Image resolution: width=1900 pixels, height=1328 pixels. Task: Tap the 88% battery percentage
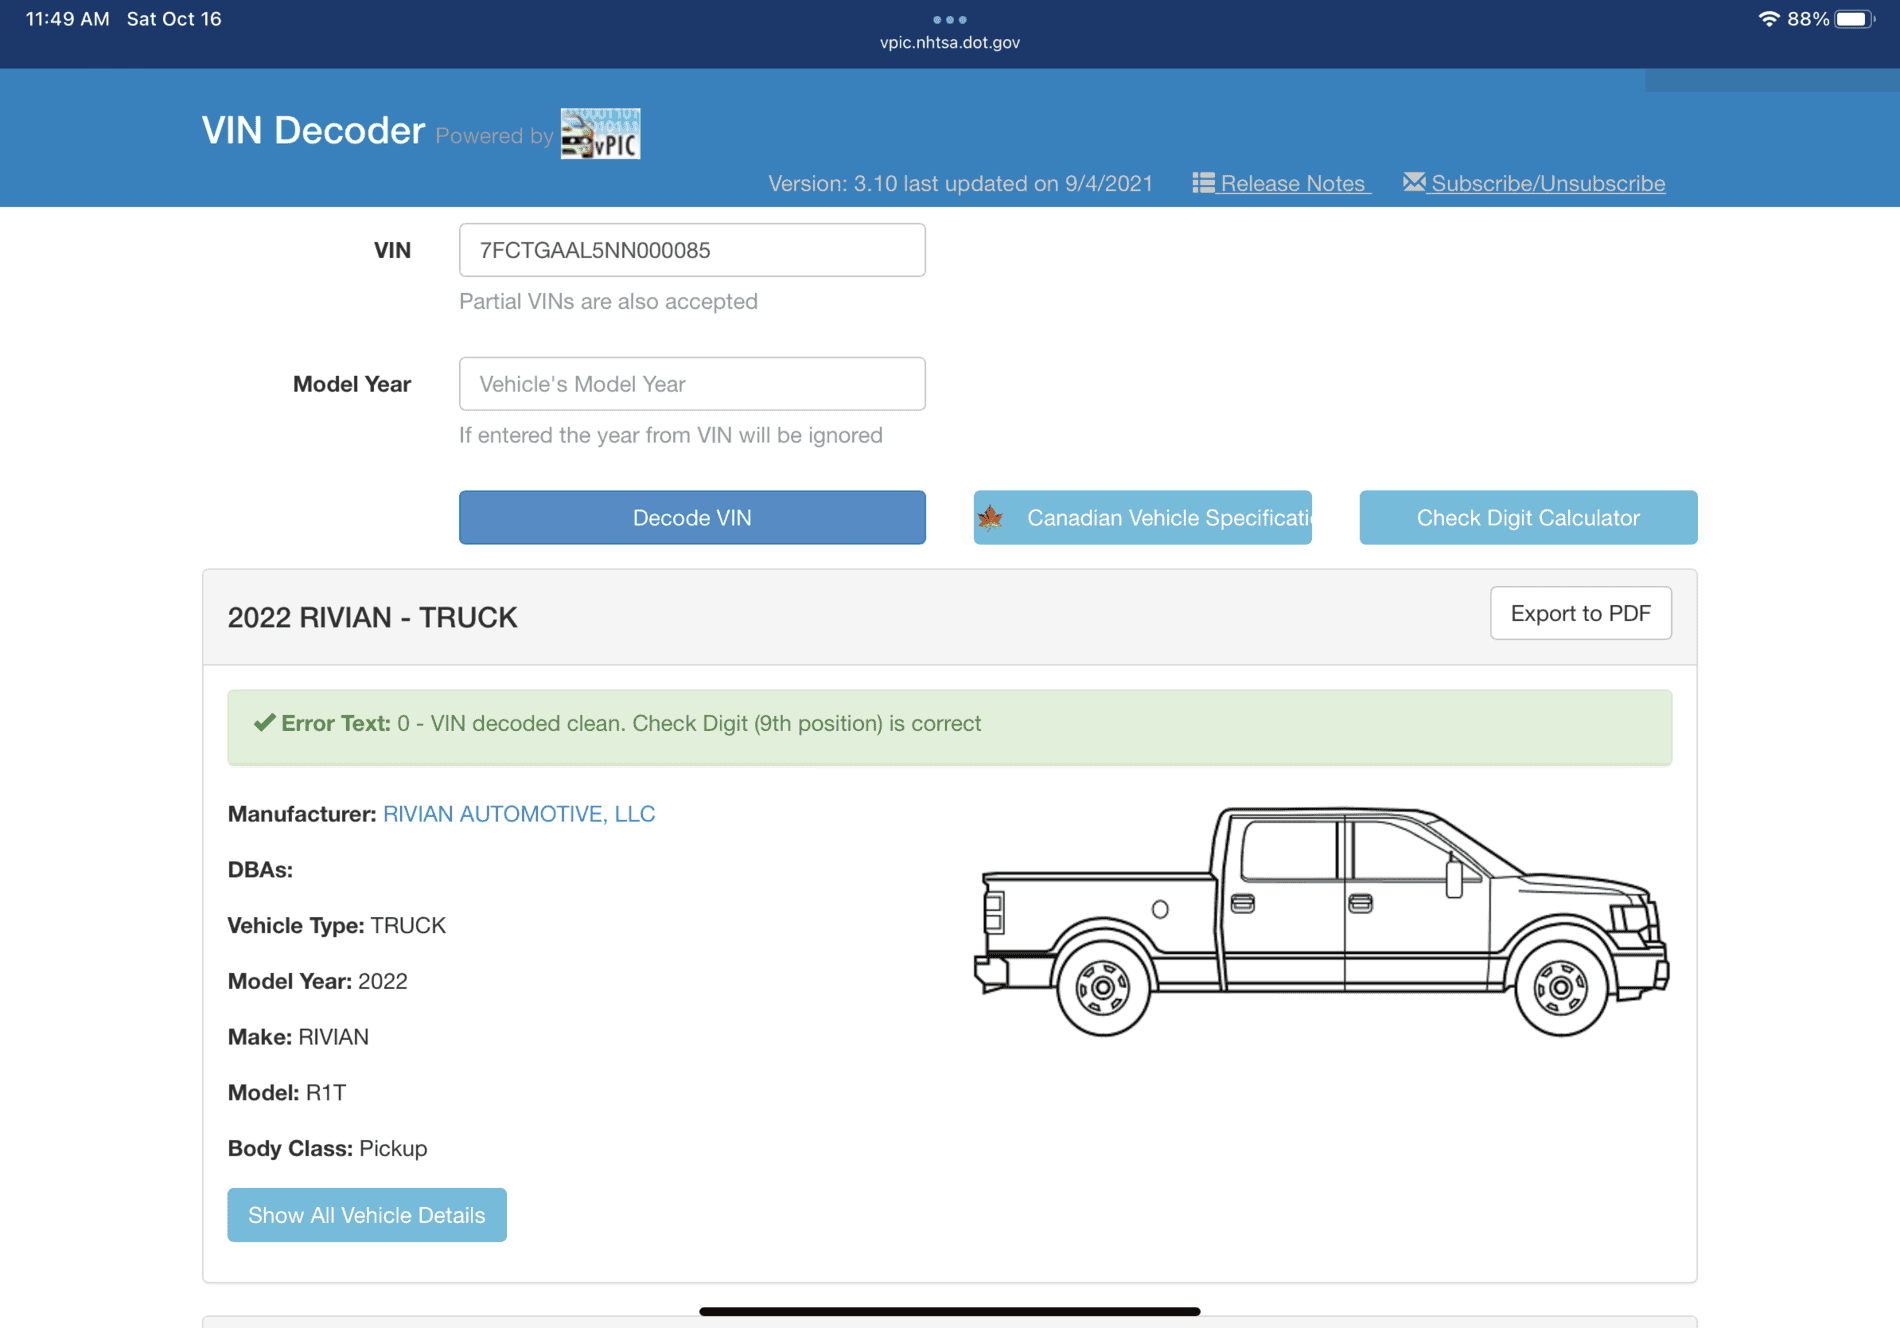point(1808,19)
